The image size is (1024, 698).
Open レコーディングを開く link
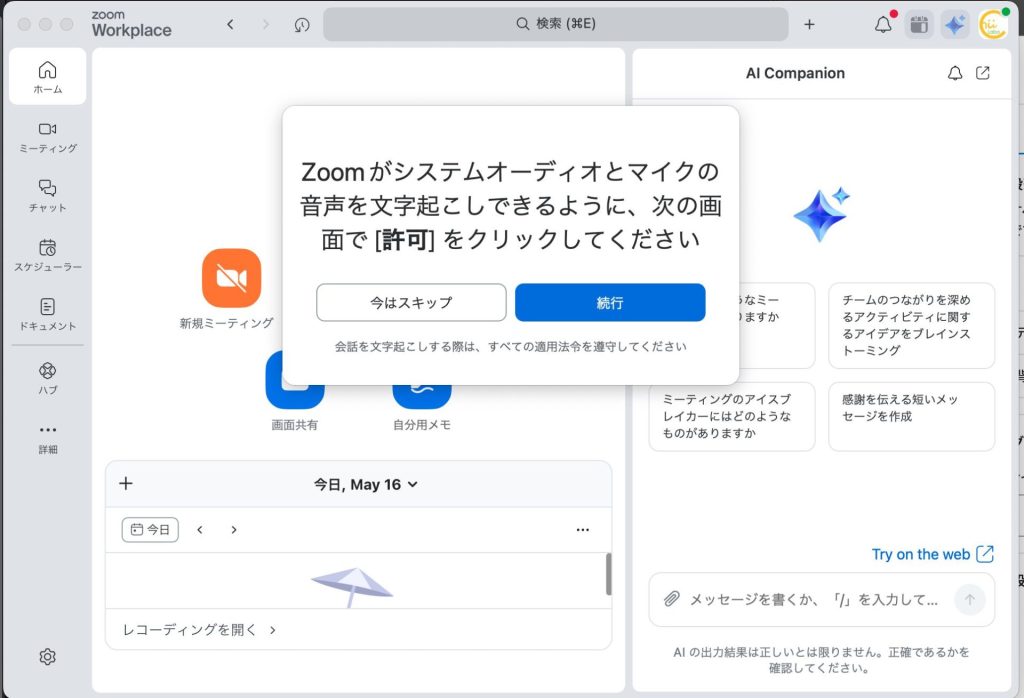point(199,629)
